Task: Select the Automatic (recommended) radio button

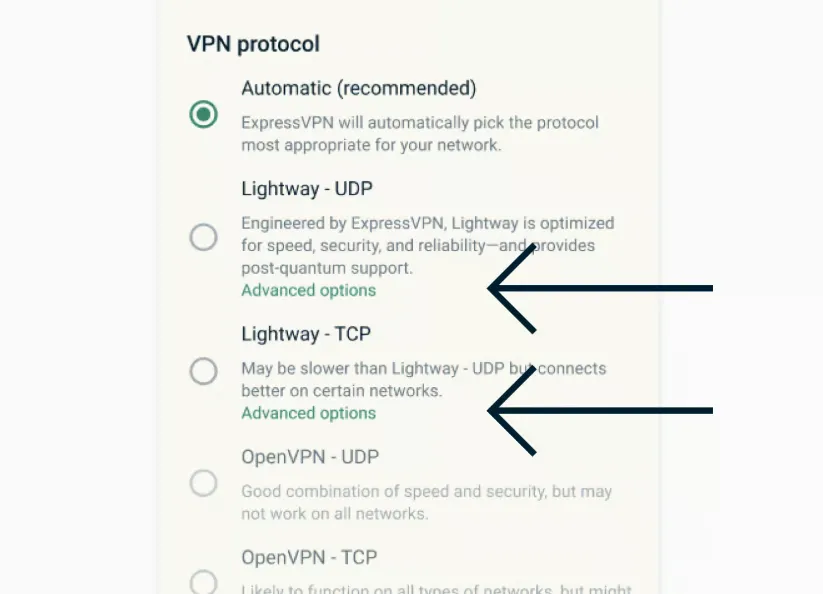Action: (x=203, y=114)
